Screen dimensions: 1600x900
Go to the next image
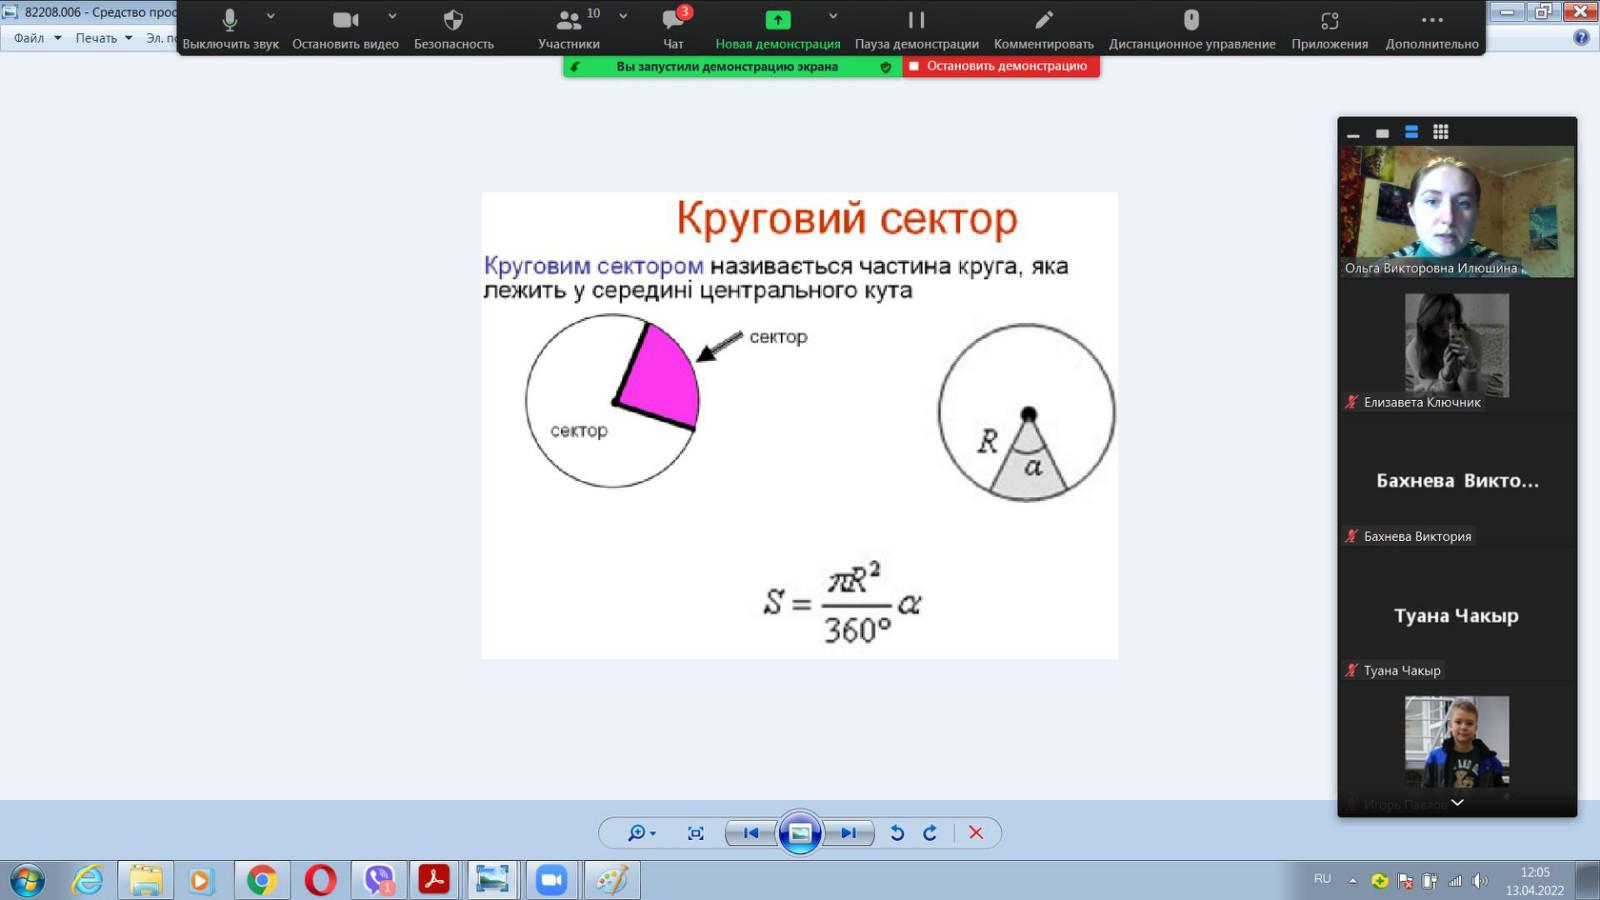[x=848, y=833]
